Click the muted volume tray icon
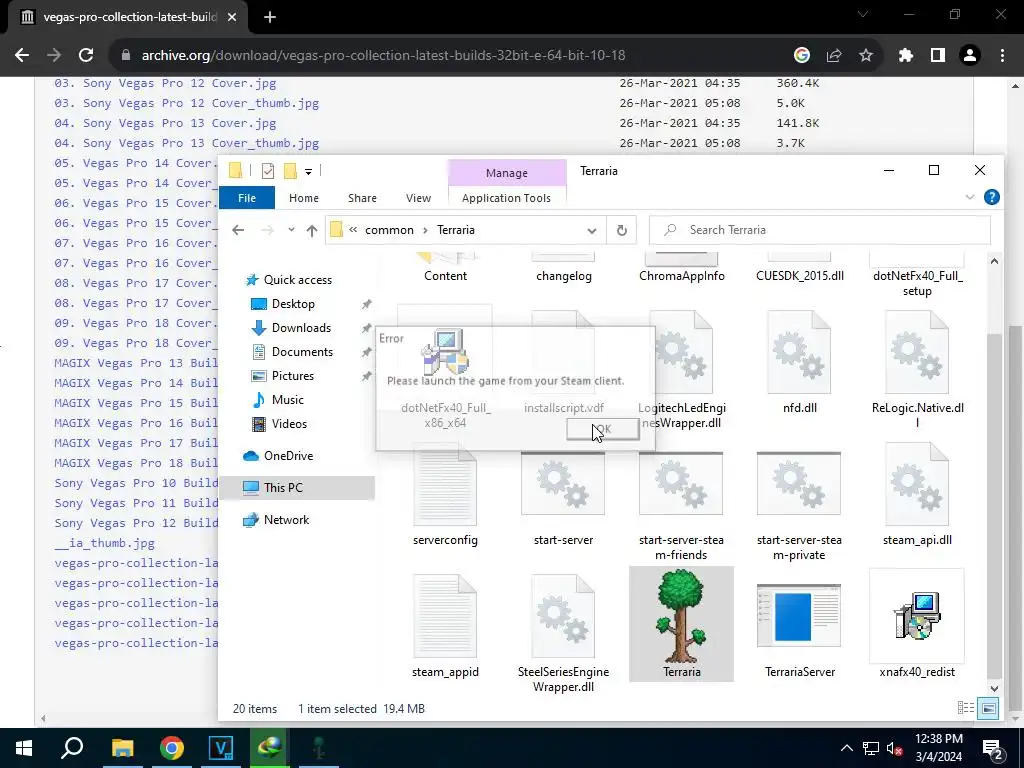The image size is (1024, 768). 895,748
